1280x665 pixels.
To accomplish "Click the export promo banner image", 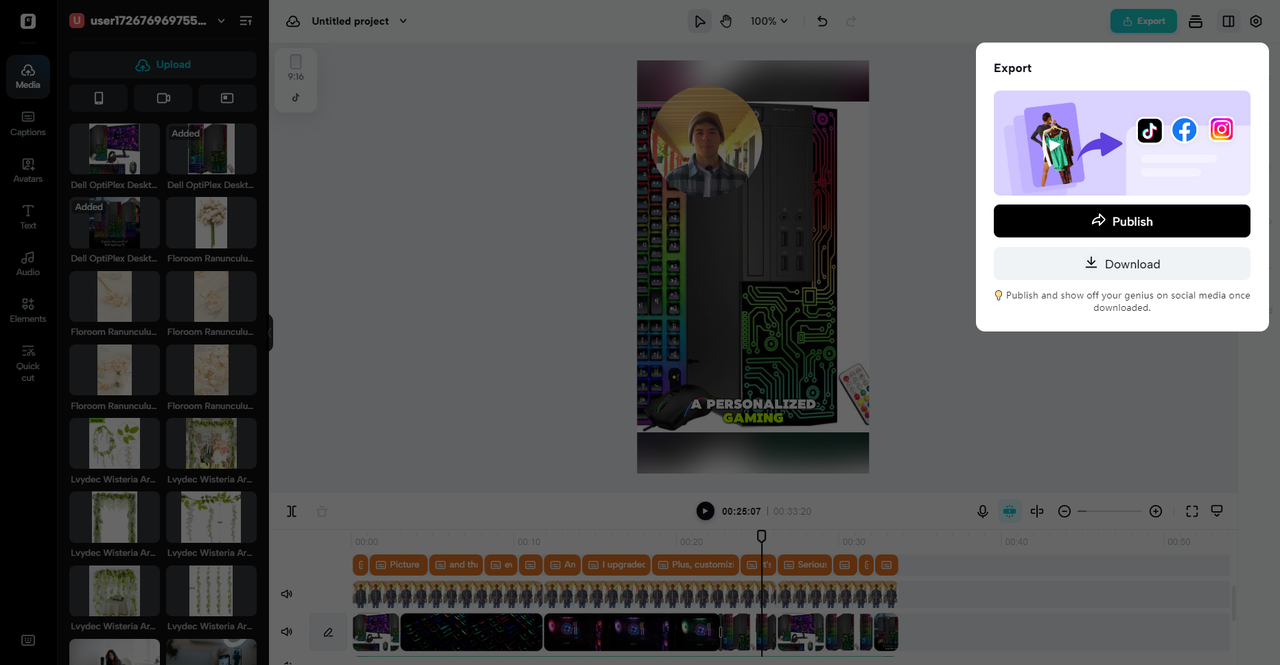I will click(x=1122, y=143).
